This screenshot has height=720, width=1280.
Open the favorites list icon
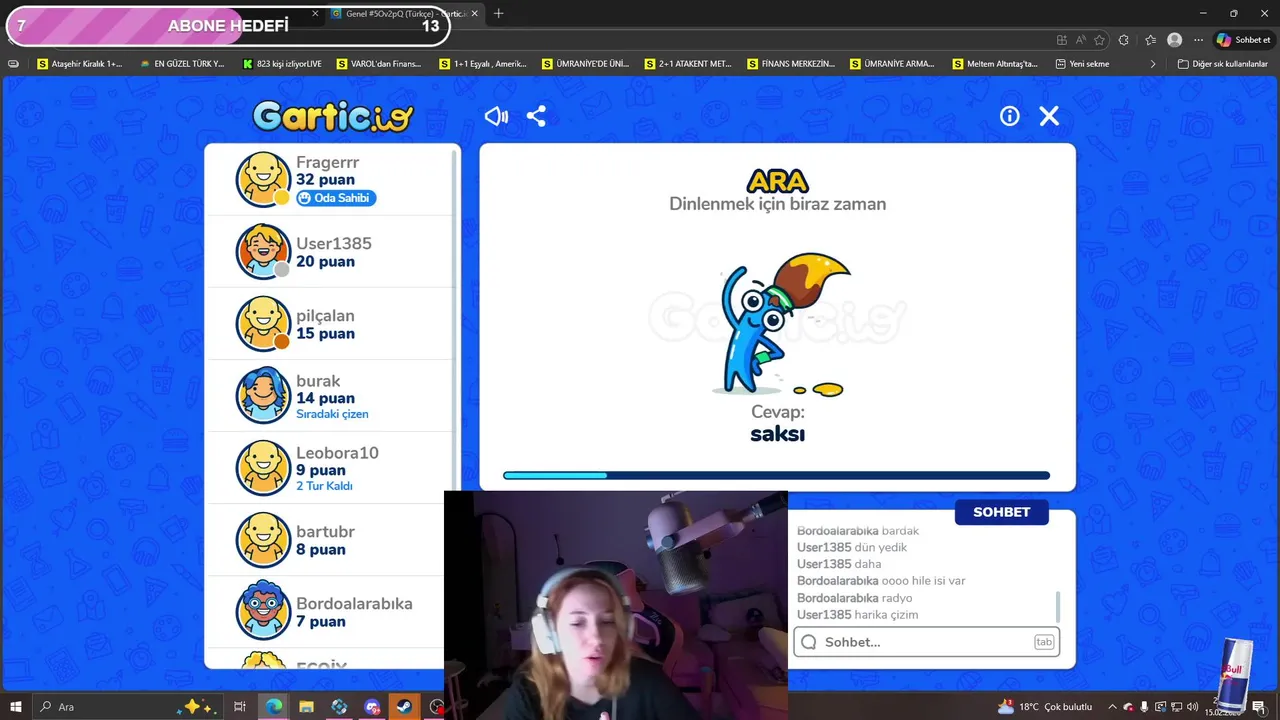(x=1150, y=40)
